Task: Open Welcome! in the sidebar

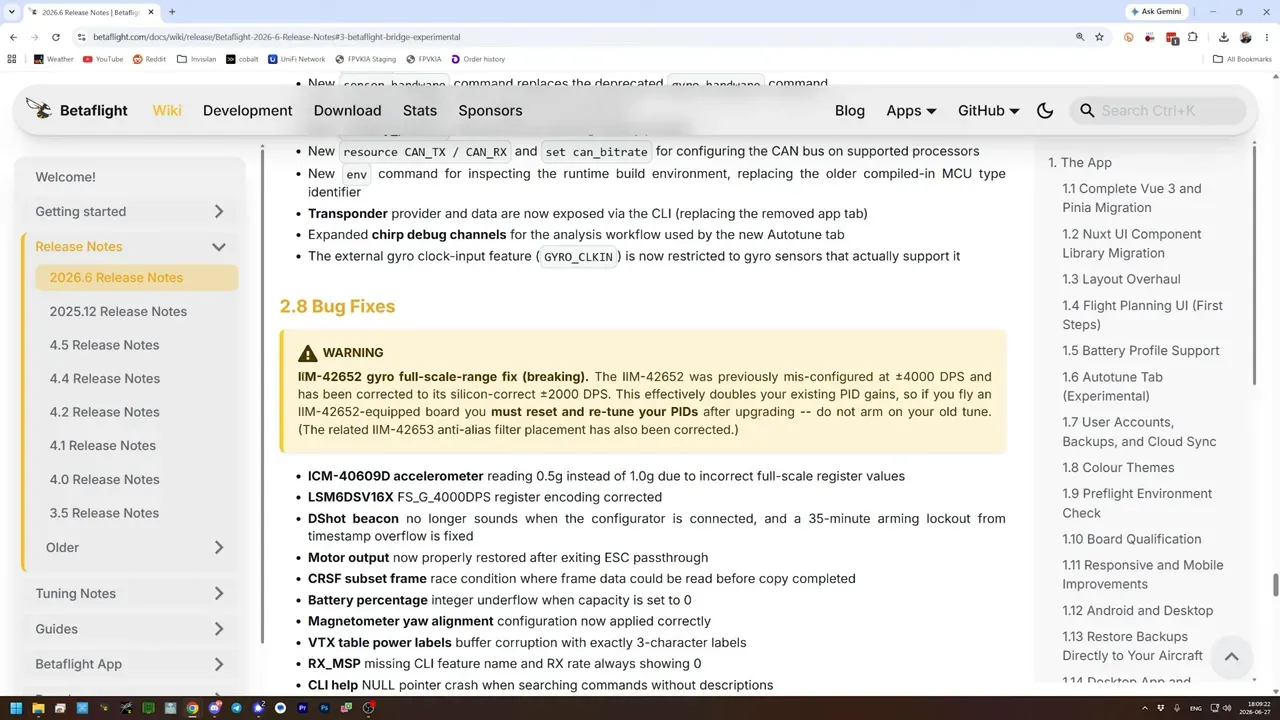Action: coord(66,177)
